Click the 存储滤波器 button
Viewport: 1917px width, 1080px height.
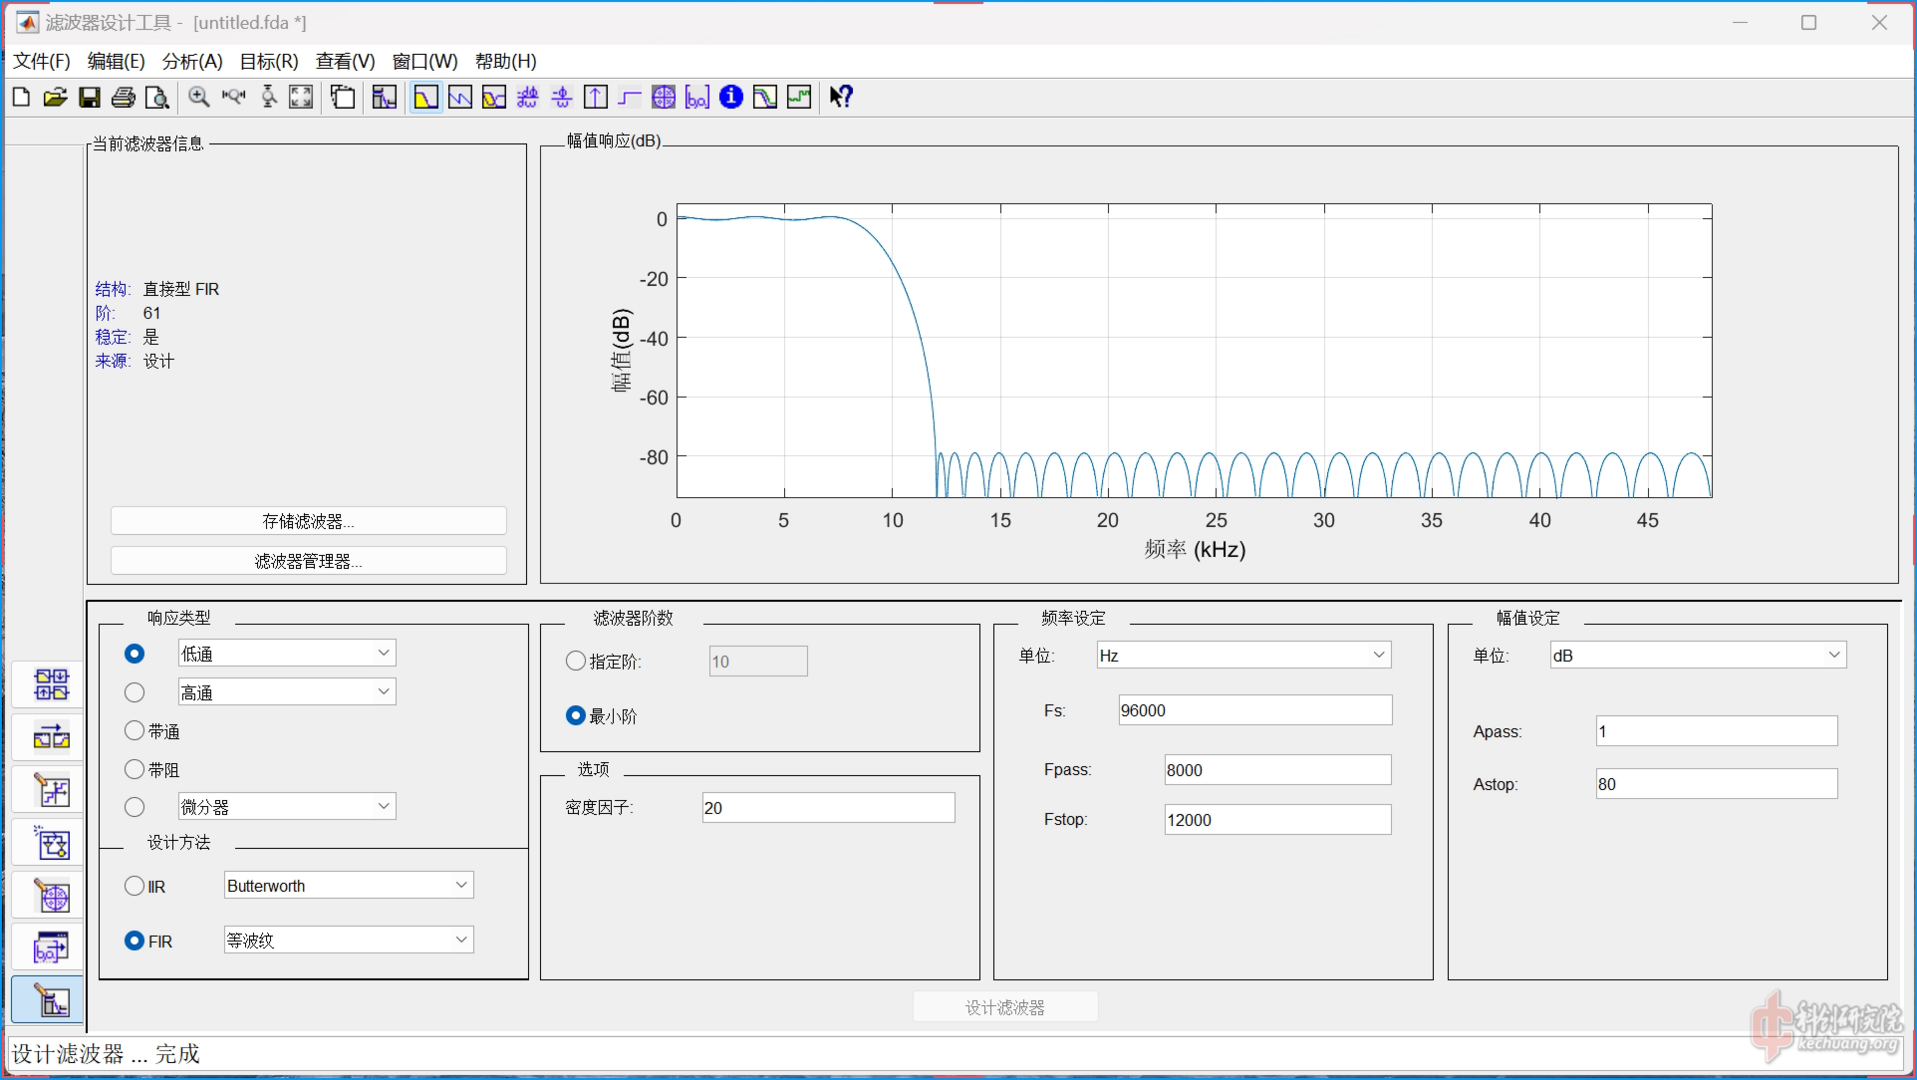pyautogui.click(x=307, y=520)
